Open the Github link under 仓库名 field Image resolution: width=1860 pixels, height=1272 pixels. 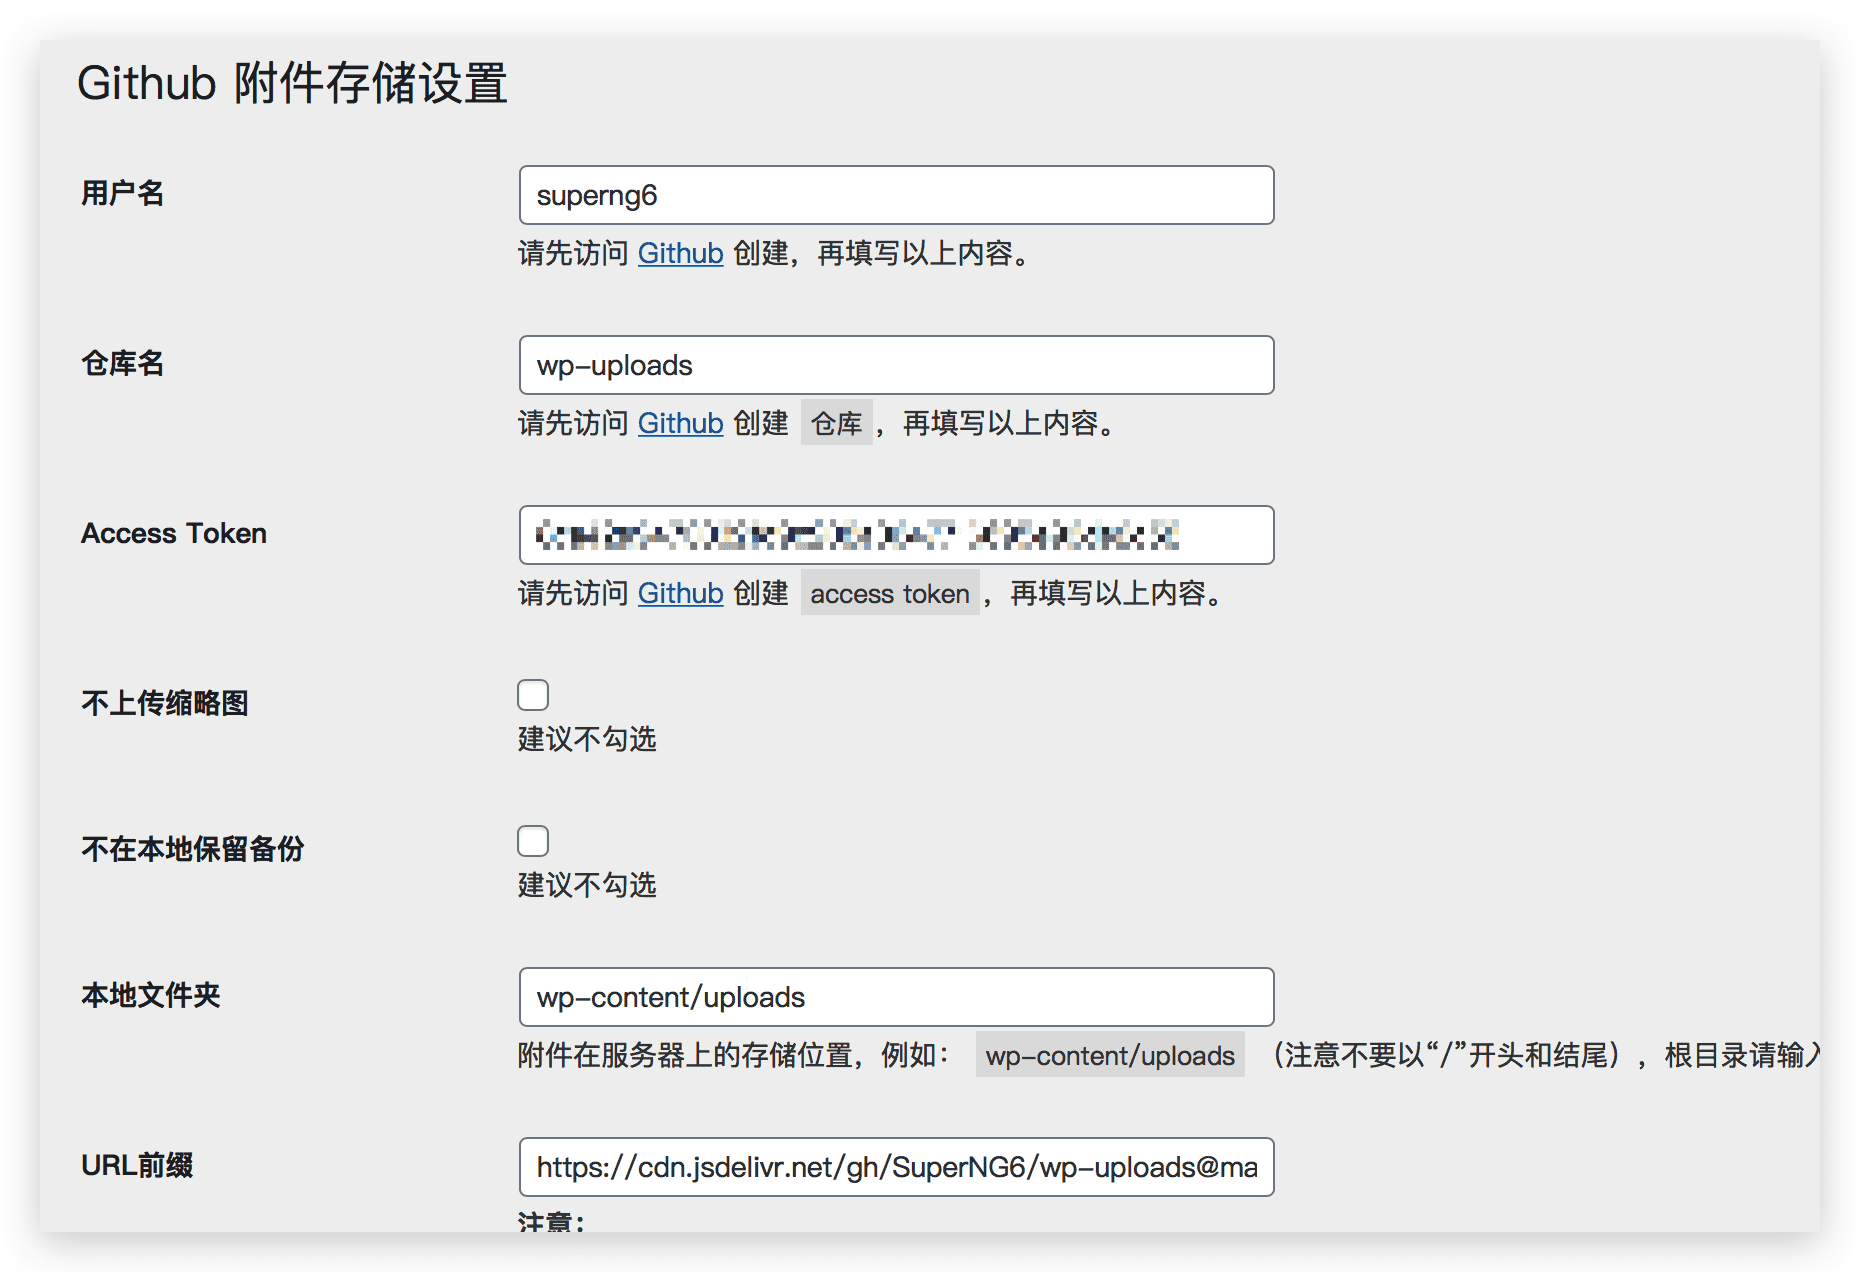pyautogui.click(x=680, y=423)
